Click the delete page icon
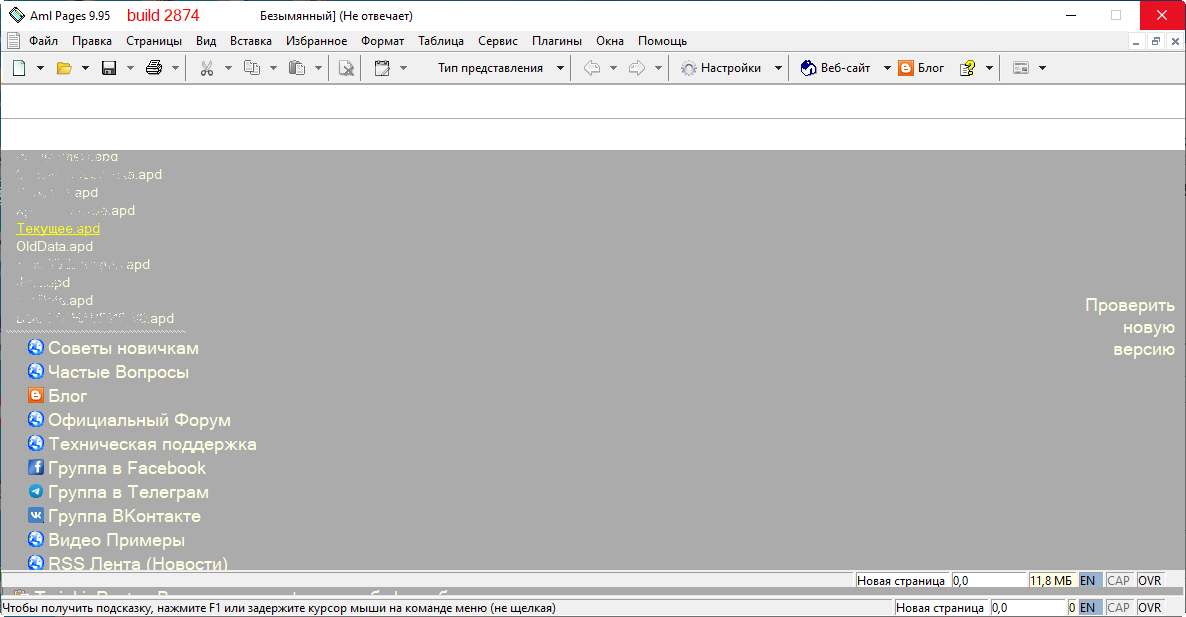 click(346, 68)
